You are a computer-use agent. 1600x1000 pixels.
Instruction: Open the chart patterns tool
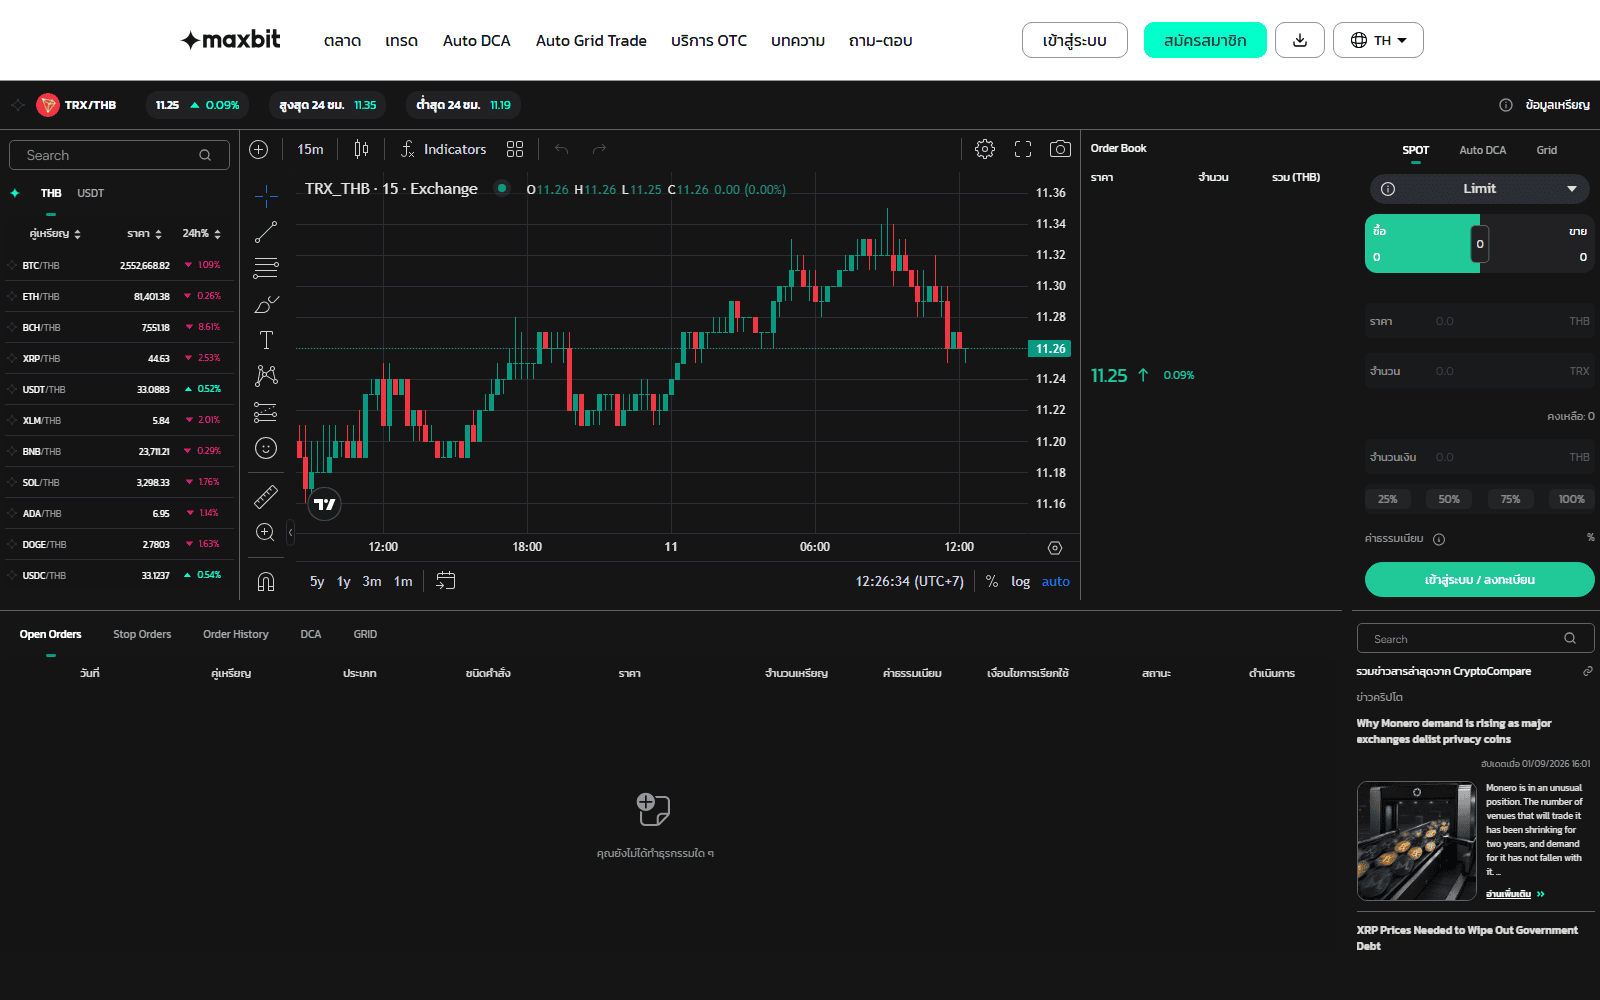click(266, 376)
